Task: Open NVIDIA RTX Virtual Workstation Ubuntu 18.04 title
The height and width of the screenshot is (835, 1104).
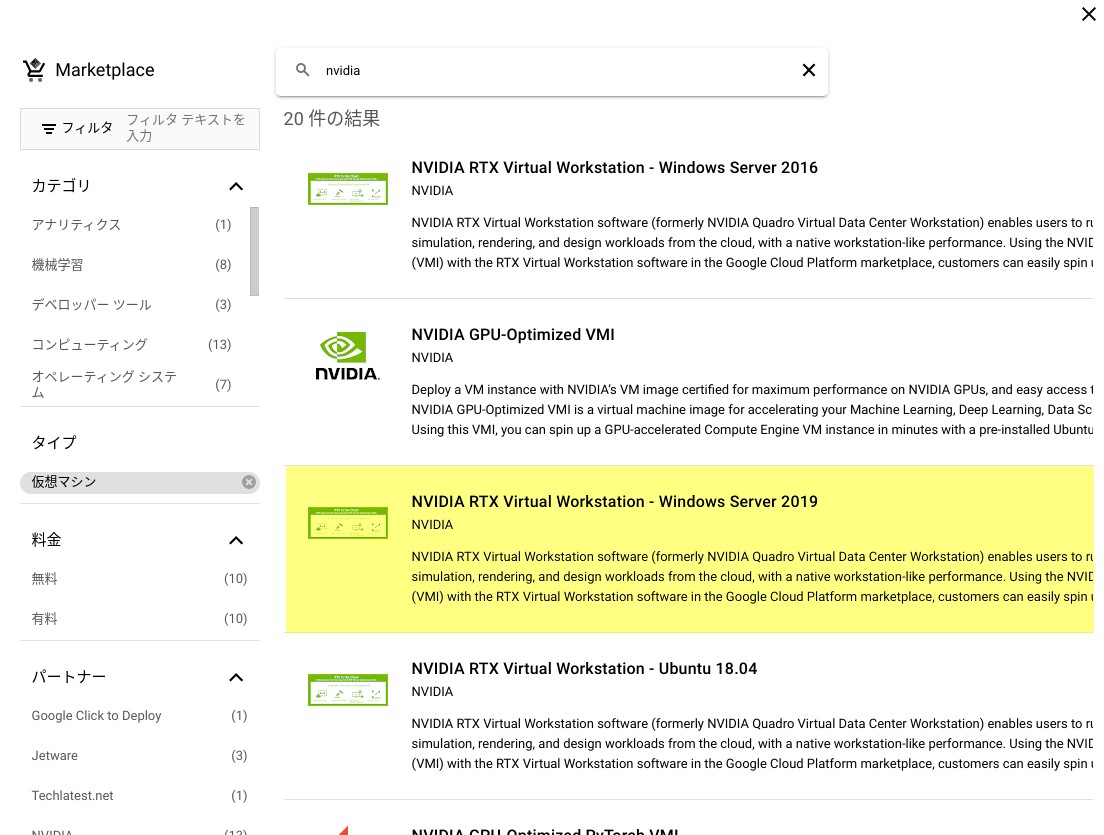Action: pyautogui.click(x=584, y=668)
